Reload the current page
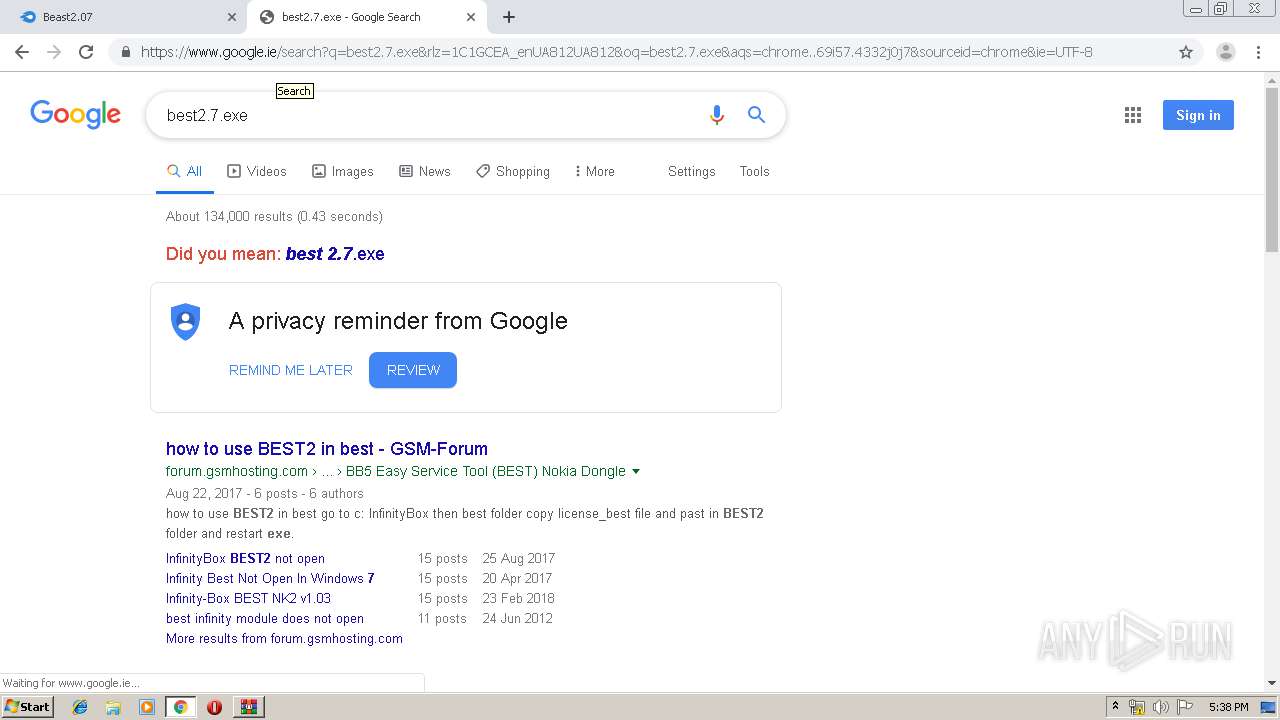 point(86,52)
